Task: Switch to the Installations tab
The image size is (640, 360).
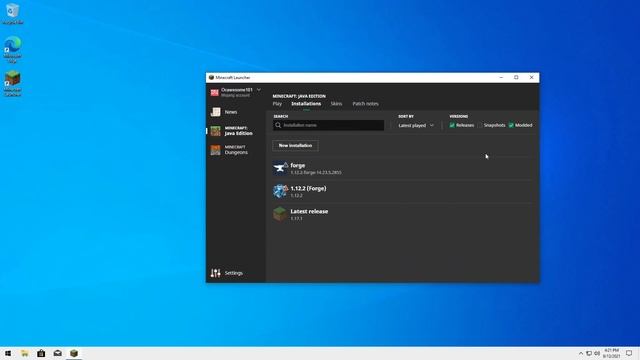Action: (306, 104)
